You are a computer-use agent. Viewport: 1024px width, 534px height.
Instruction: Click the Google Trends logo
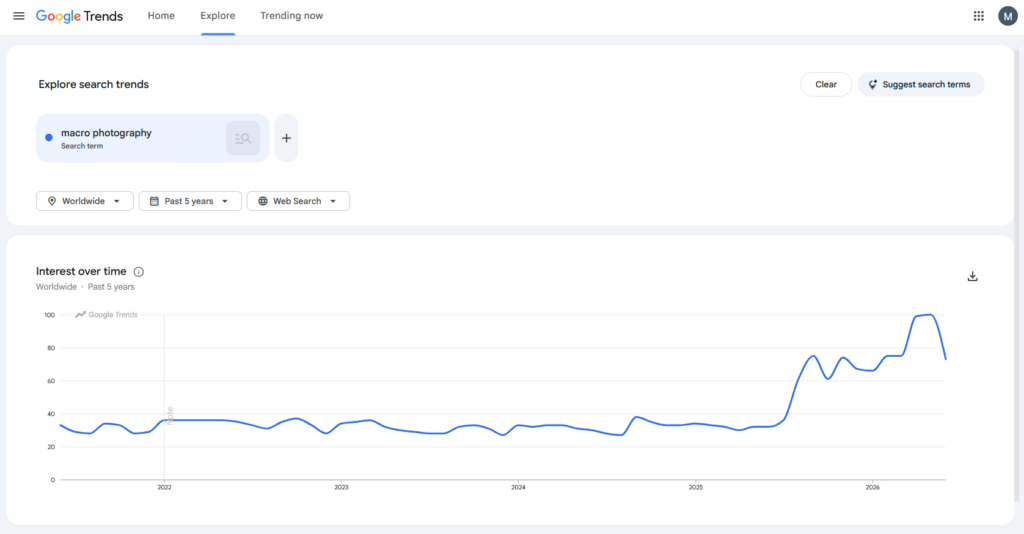point(79,16)
